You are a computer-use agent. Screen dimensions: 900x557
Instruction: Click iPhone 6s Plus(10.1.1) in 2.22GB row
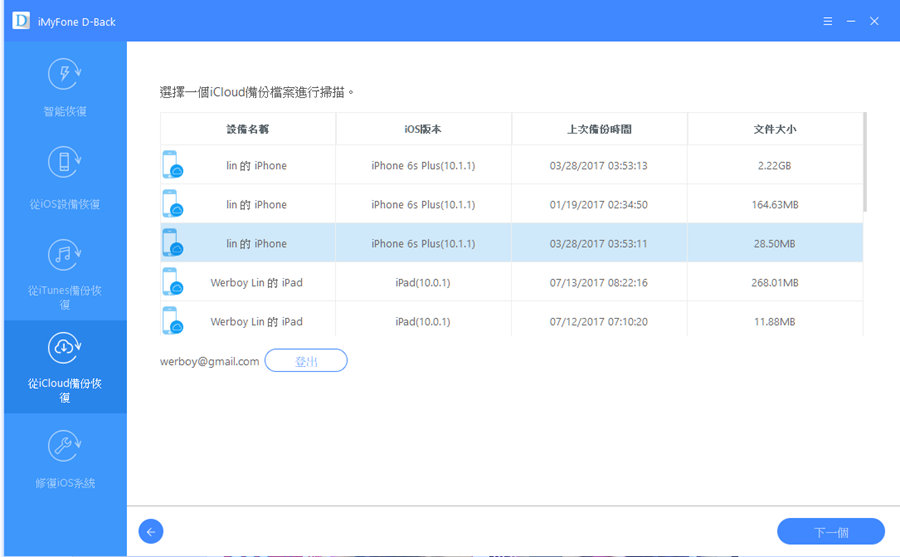(x=423, y=165)
